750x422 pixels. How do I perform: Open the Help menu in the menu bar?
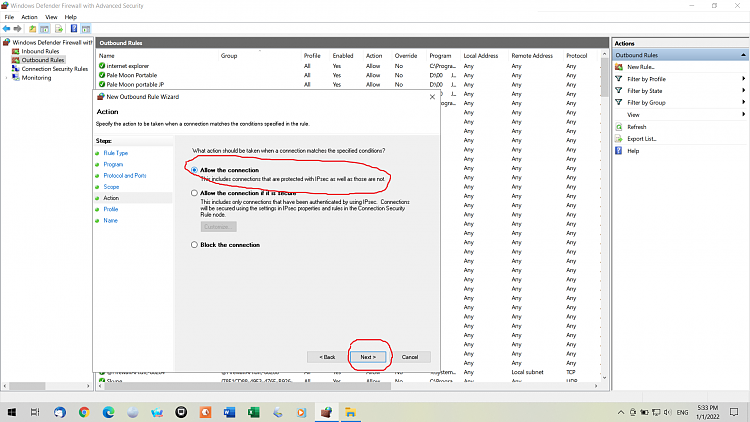point(70,17)
